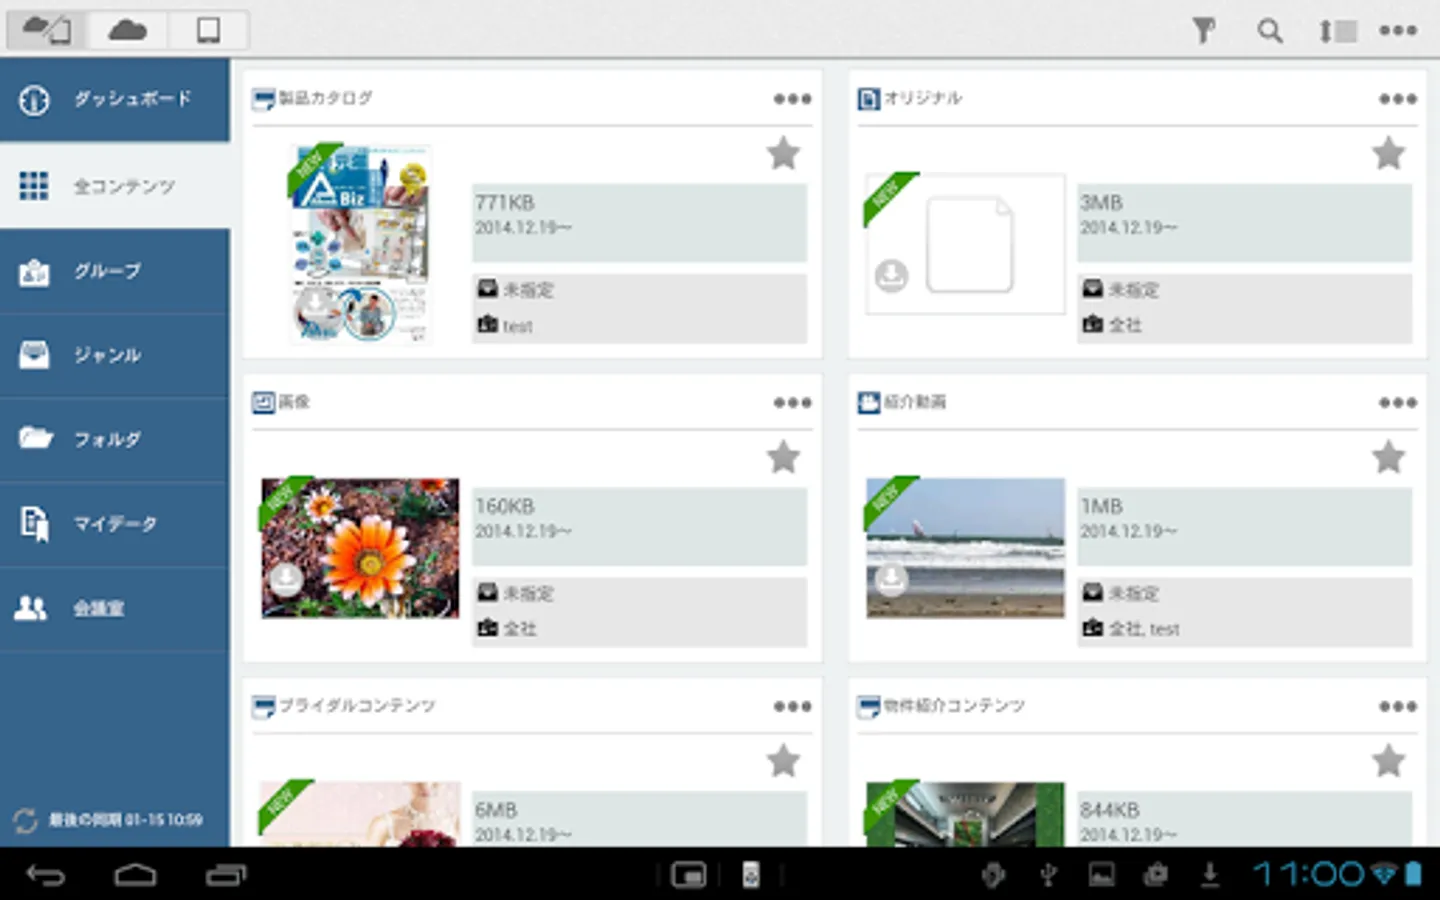Click the 3MB size info box
This screenshot has width=1440, height=900.
pyautogui.click(x=1244, y=223)
